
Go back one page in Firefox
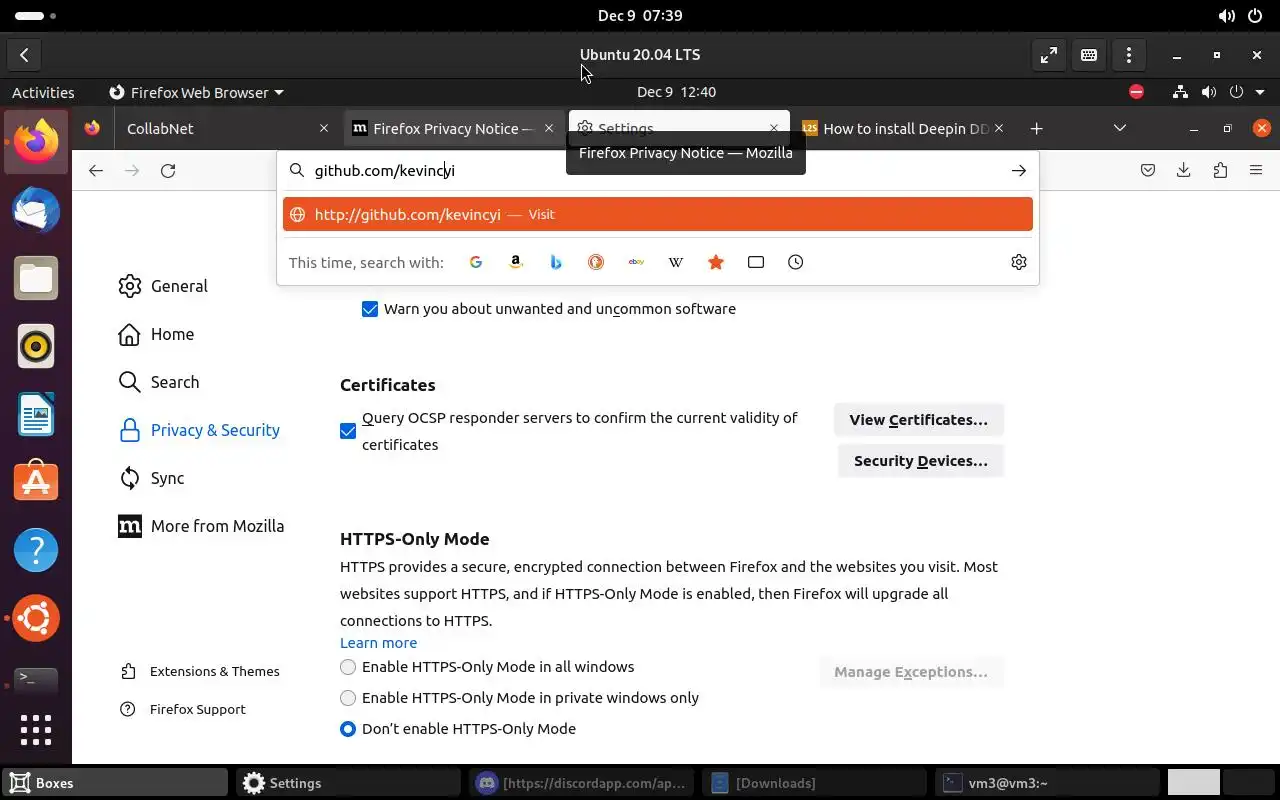tap(96, 171)
